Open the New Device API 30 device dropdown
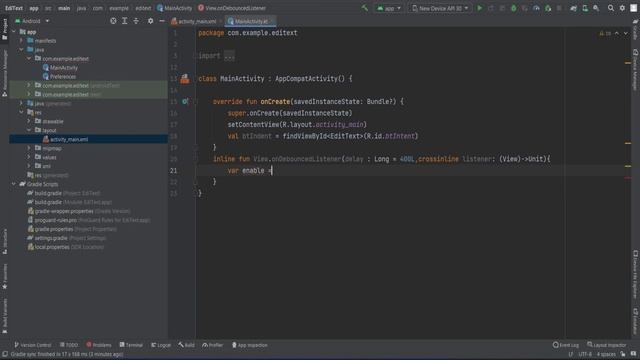Image resolution: width=640 pixels, height=360 pixels. (440, 8)
